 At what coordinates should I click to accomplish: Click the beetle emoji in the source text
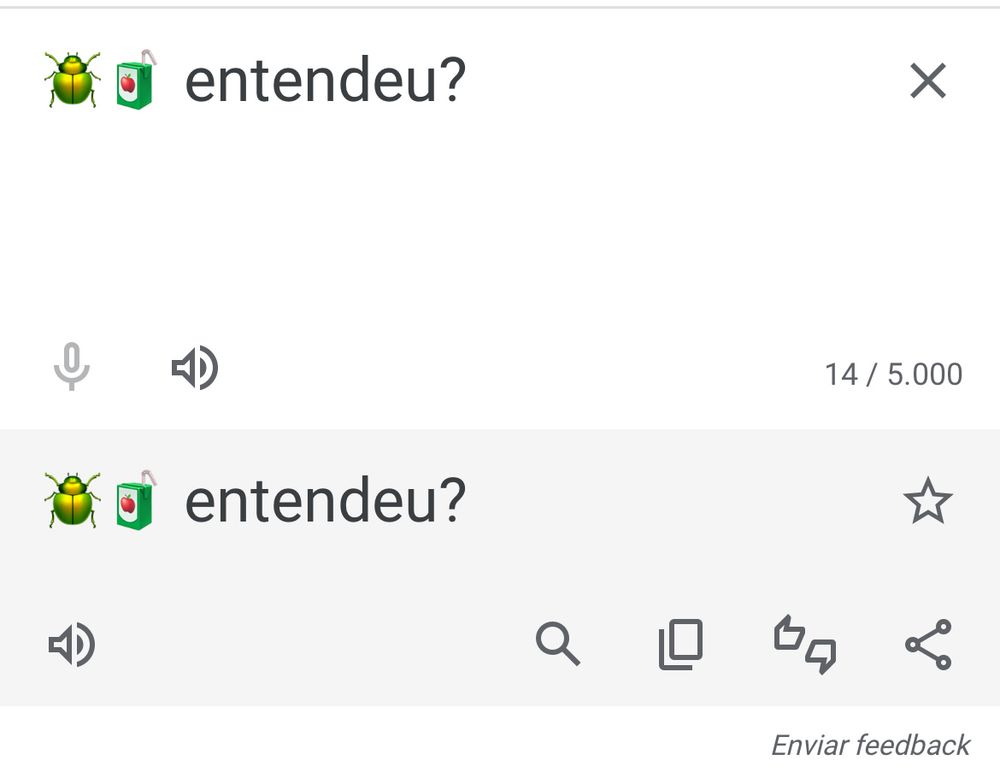72,80
